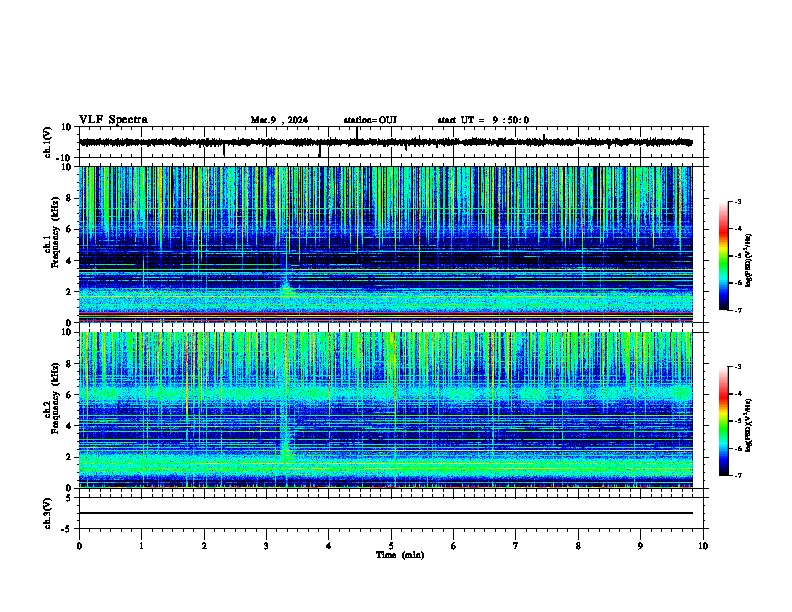Click the ch.2 "Frequency (kHz)" axis label

coord(55,398)
